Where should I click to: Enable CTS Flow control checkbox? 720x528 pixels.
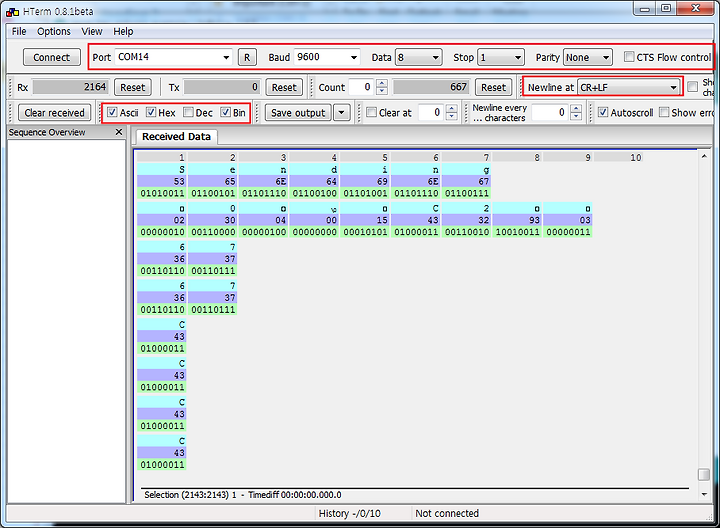point(629,57)
